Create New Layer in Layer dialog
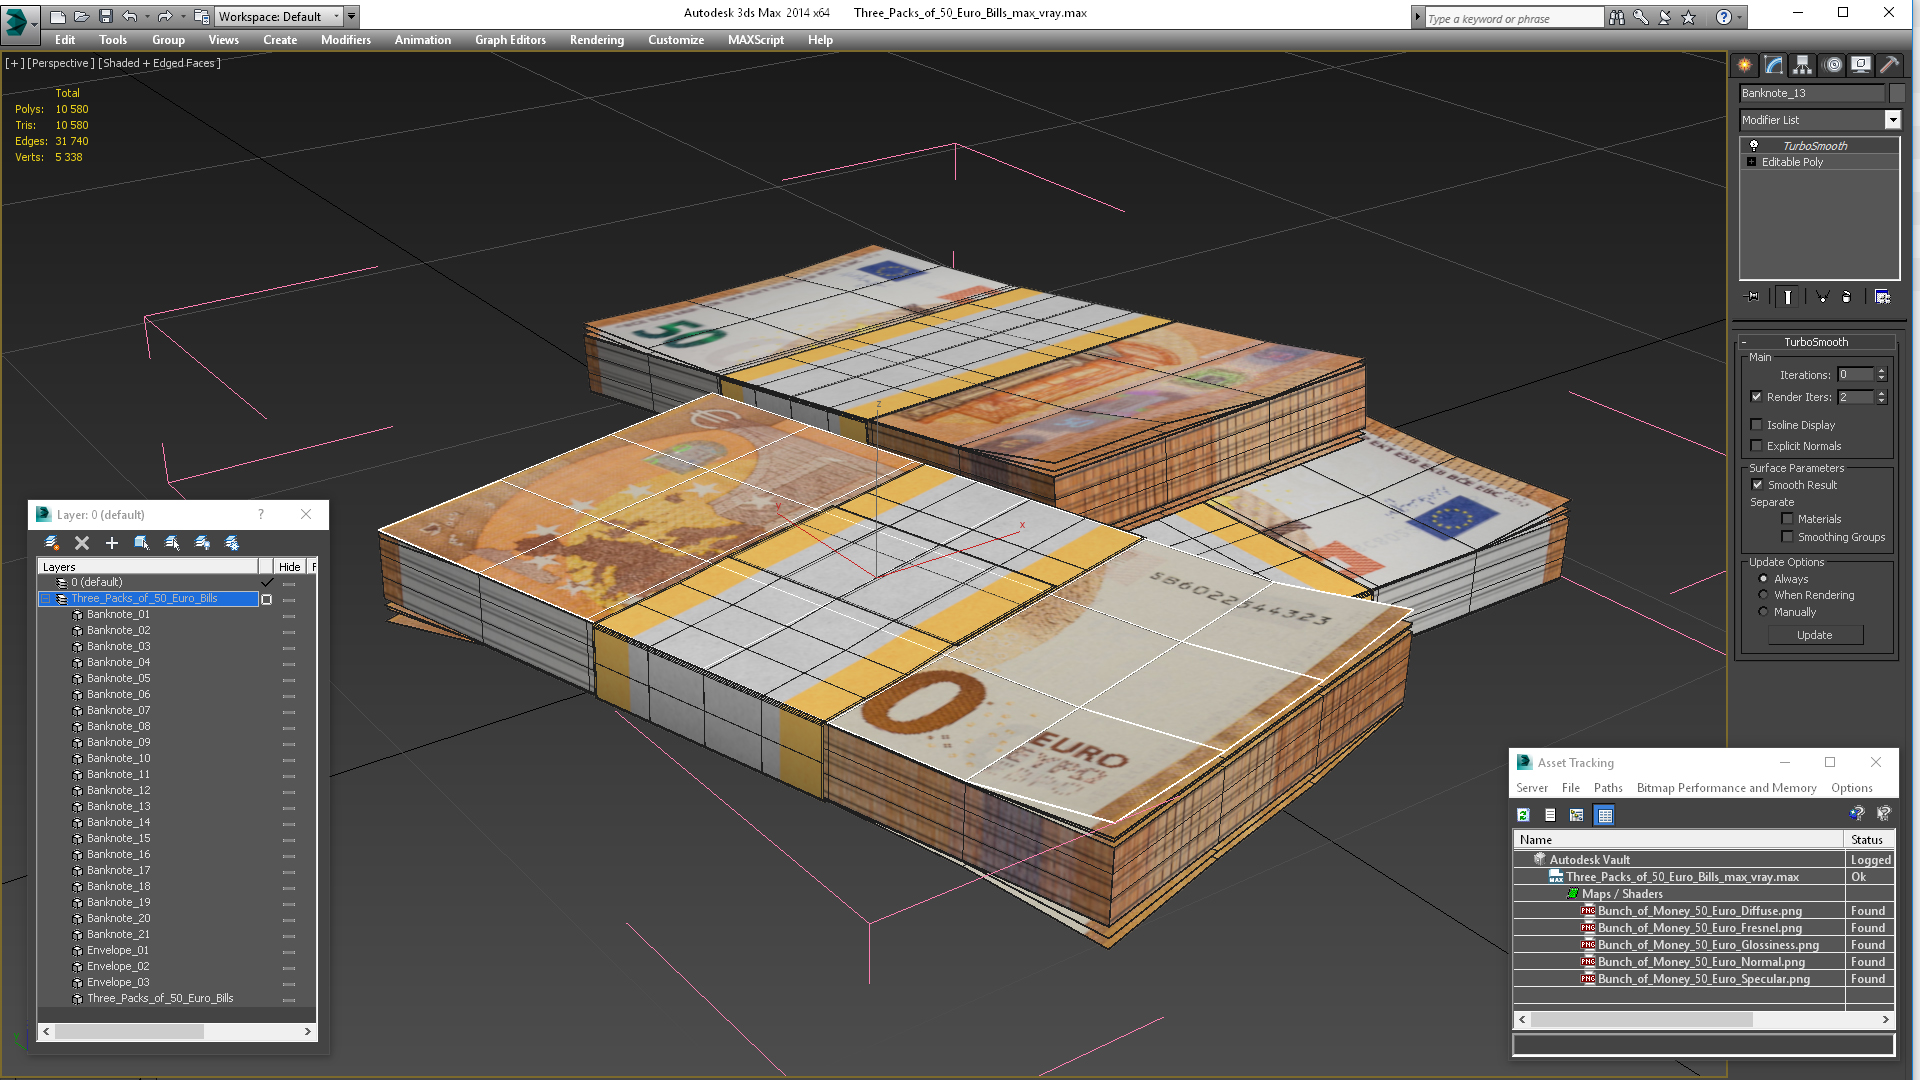 (x=52, y=543)
